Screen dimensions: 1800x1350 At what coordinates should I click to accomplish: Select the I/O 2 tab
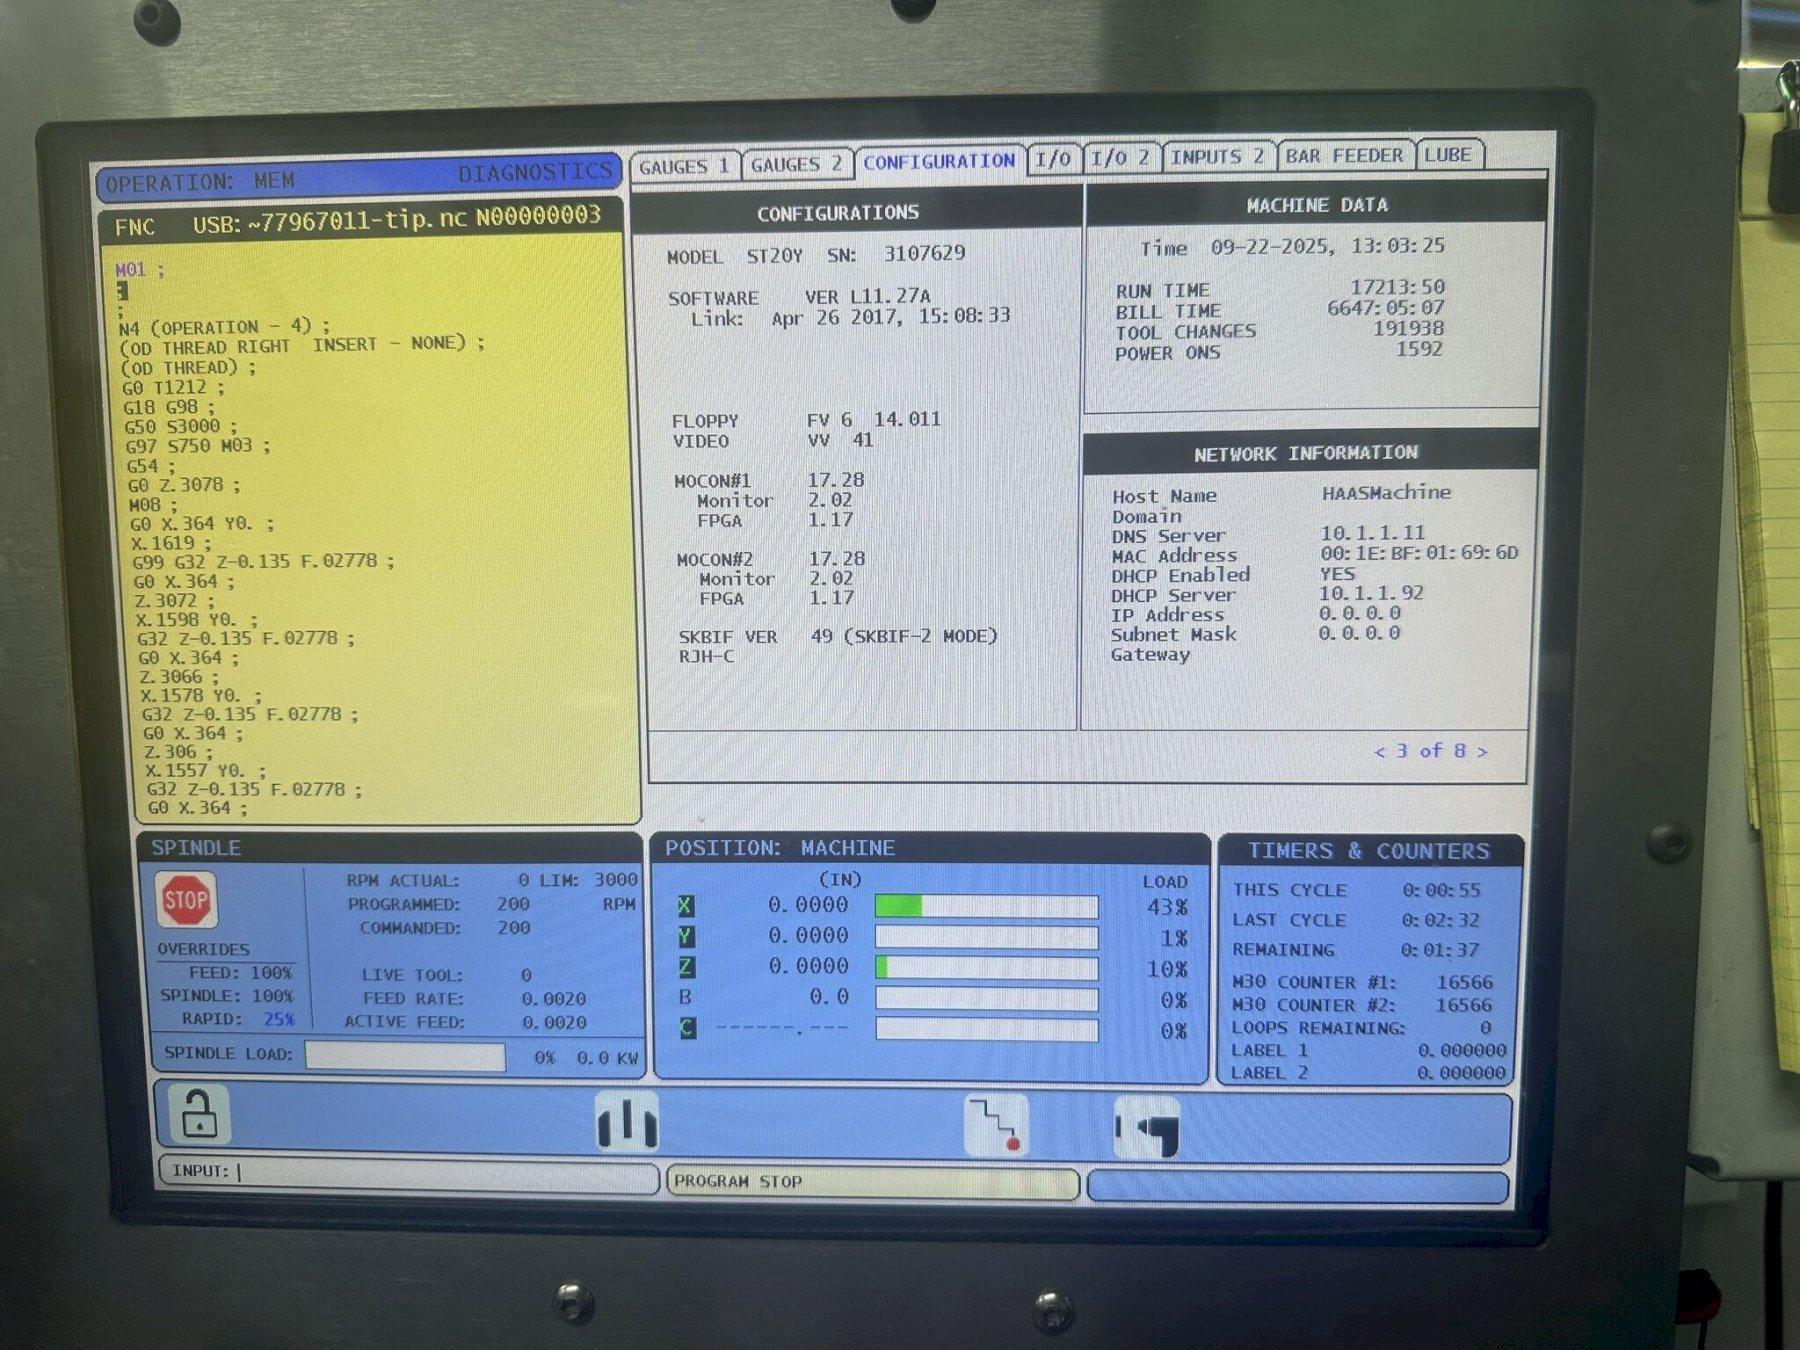[x=1120, y=158]
